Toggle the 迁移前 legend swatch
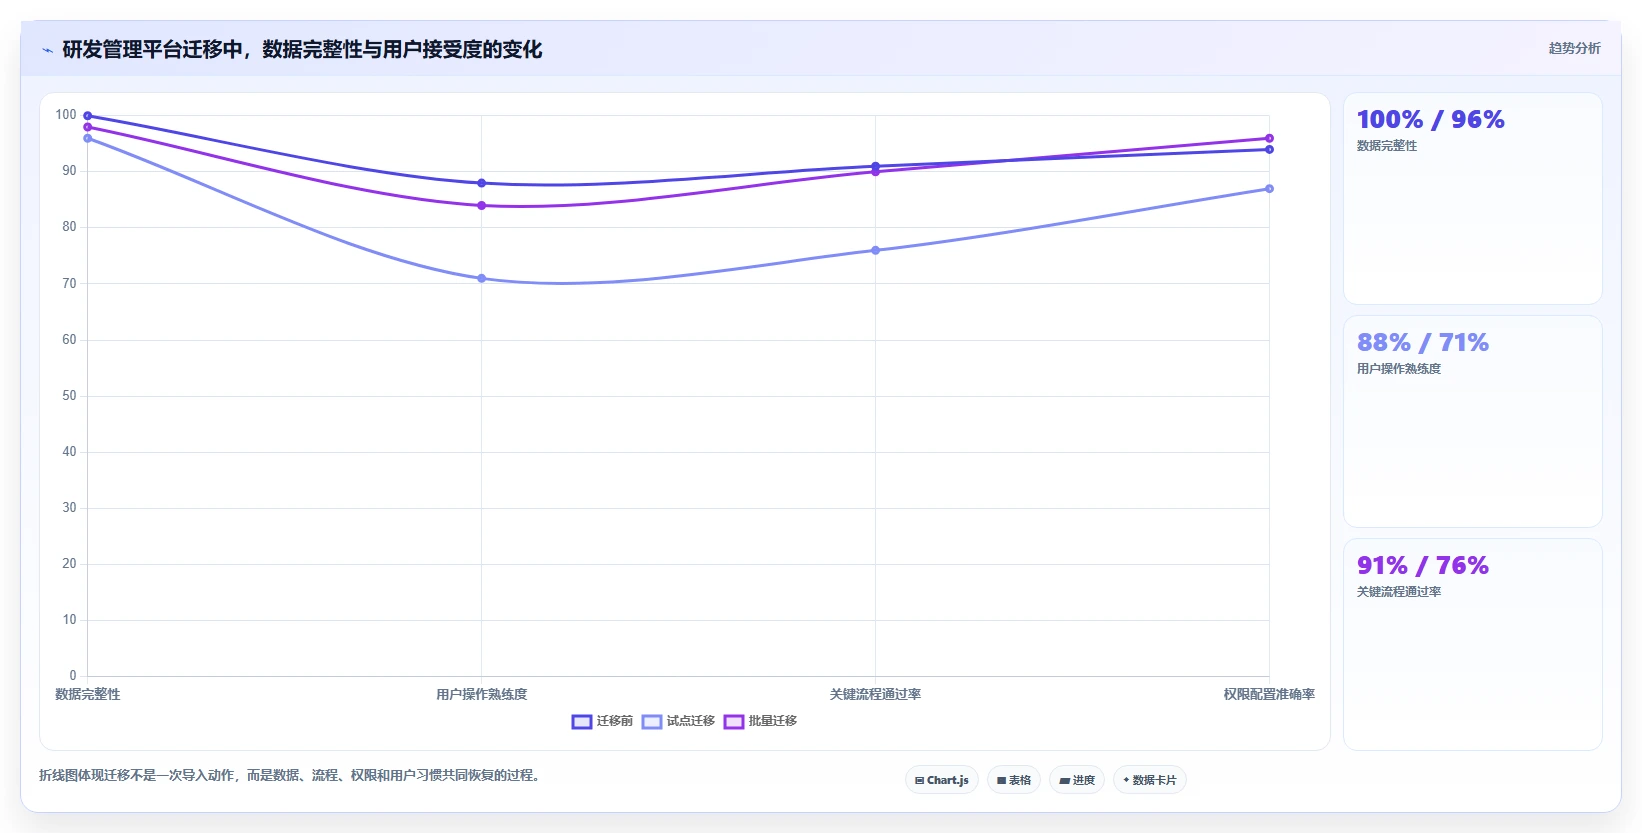This screenshot has width=1642, height=833. pos(582,722)
